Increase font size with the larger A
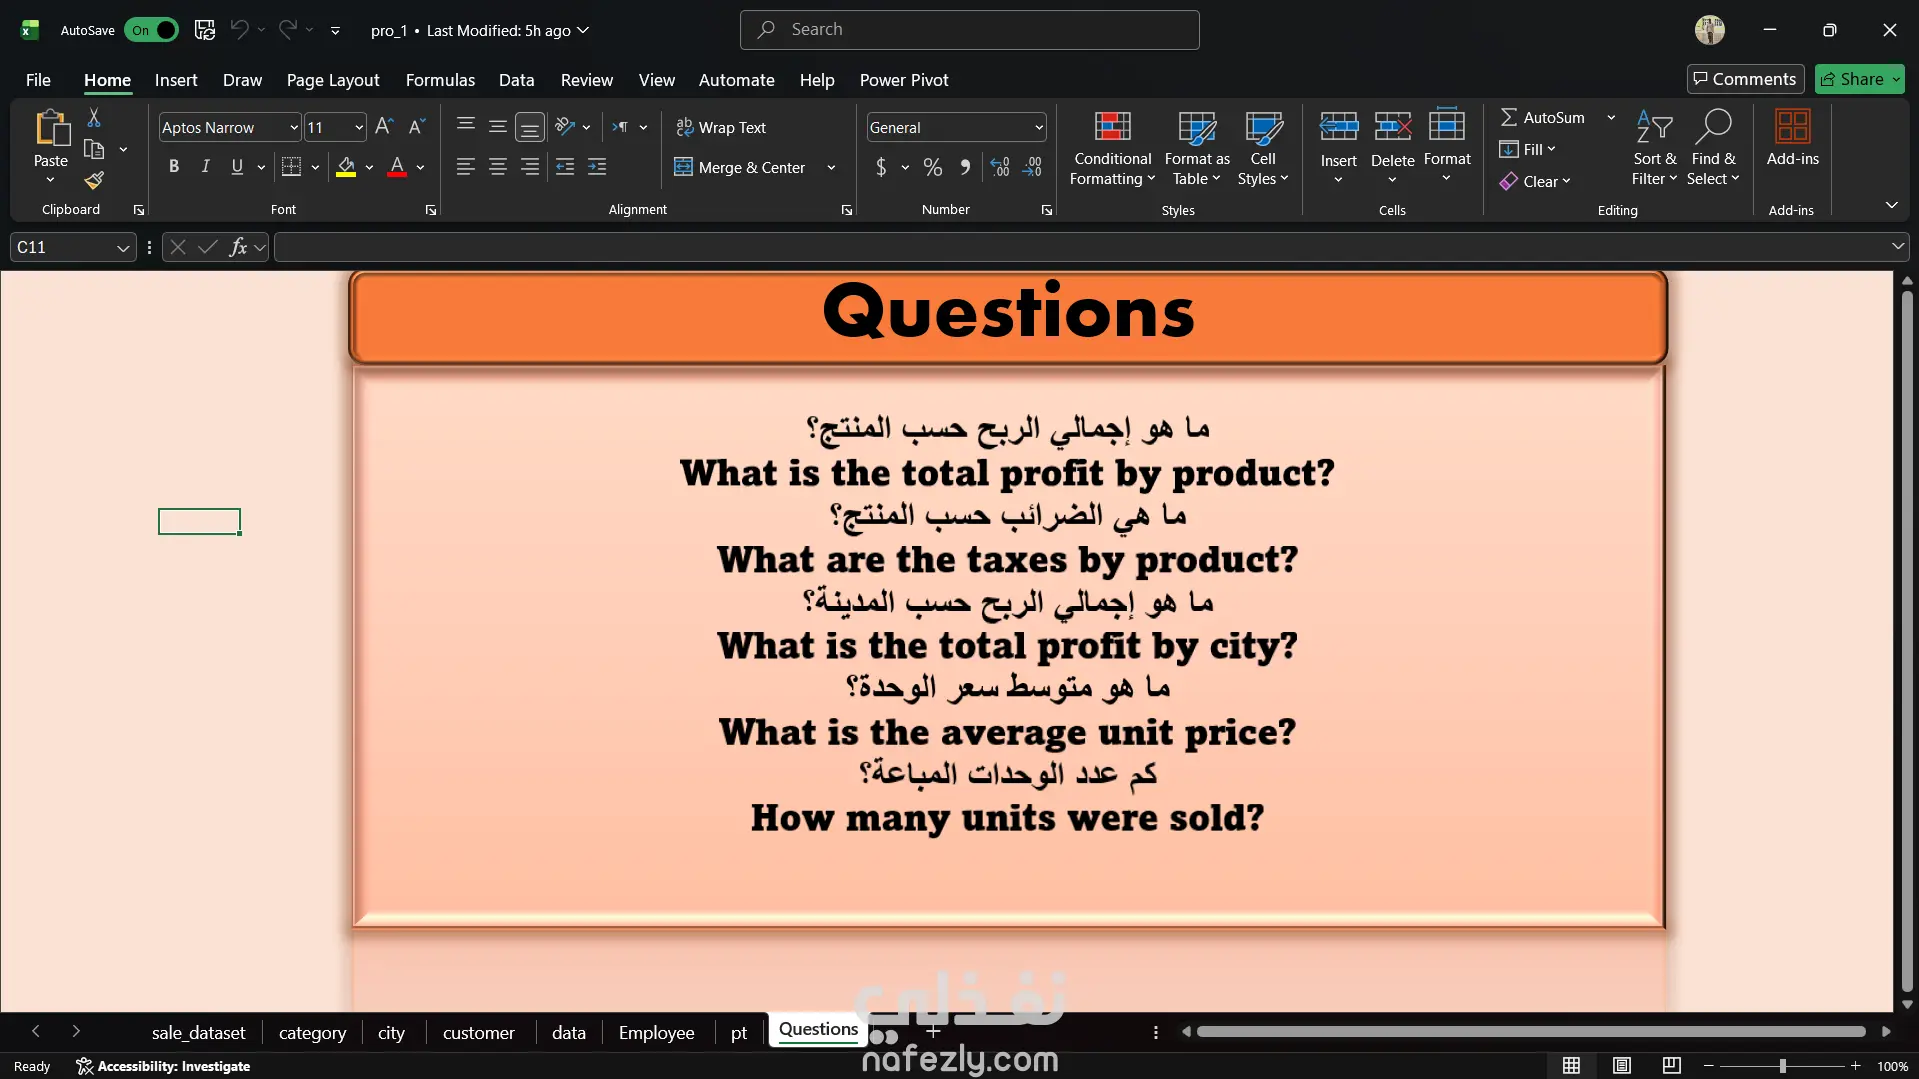Screen dimensions: 1919x1079 point(384,127)
